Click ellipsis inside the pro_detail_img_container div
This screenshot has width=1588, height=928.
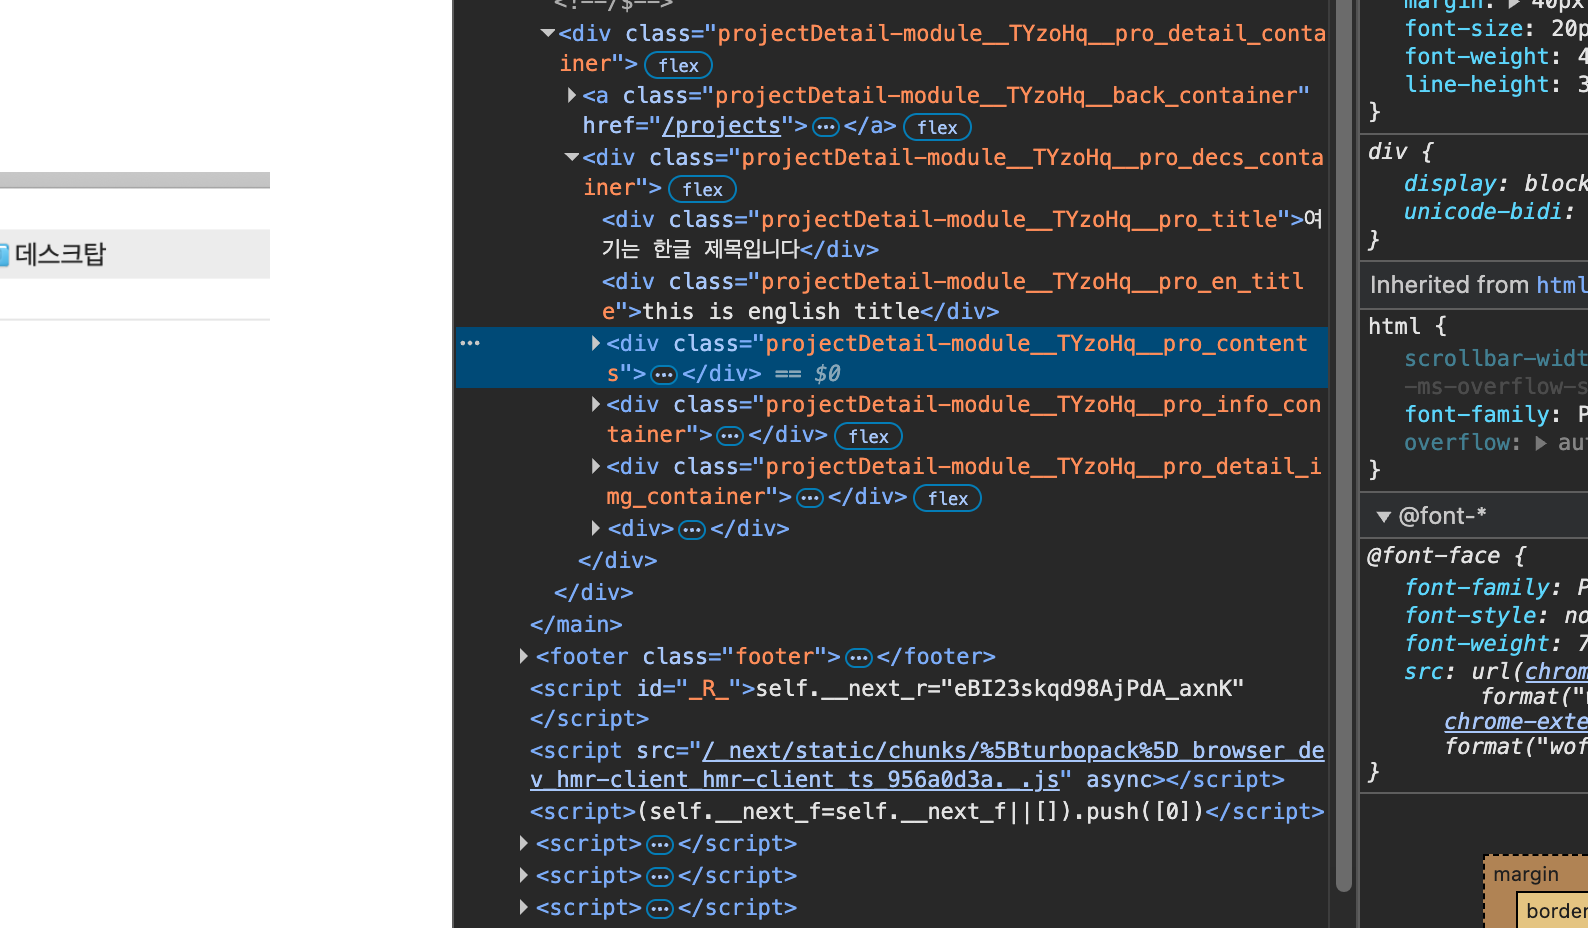[809, 498]
